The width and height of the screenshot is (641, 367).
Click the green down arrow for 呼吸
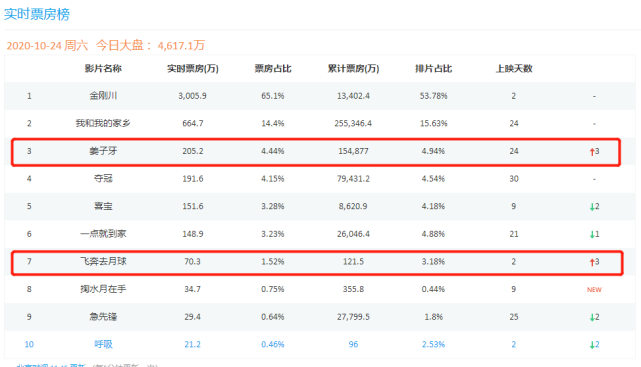click(x=592, y=345)
